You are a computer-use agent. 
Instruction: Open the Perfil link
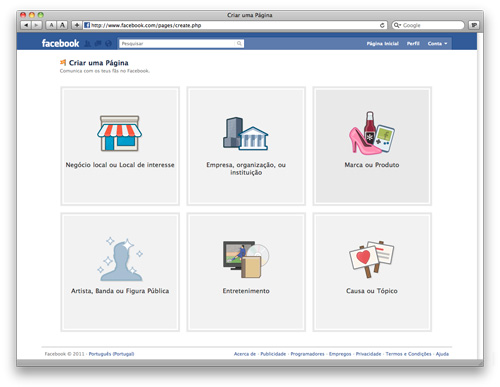pyautogui.click(x=413, y=44)
